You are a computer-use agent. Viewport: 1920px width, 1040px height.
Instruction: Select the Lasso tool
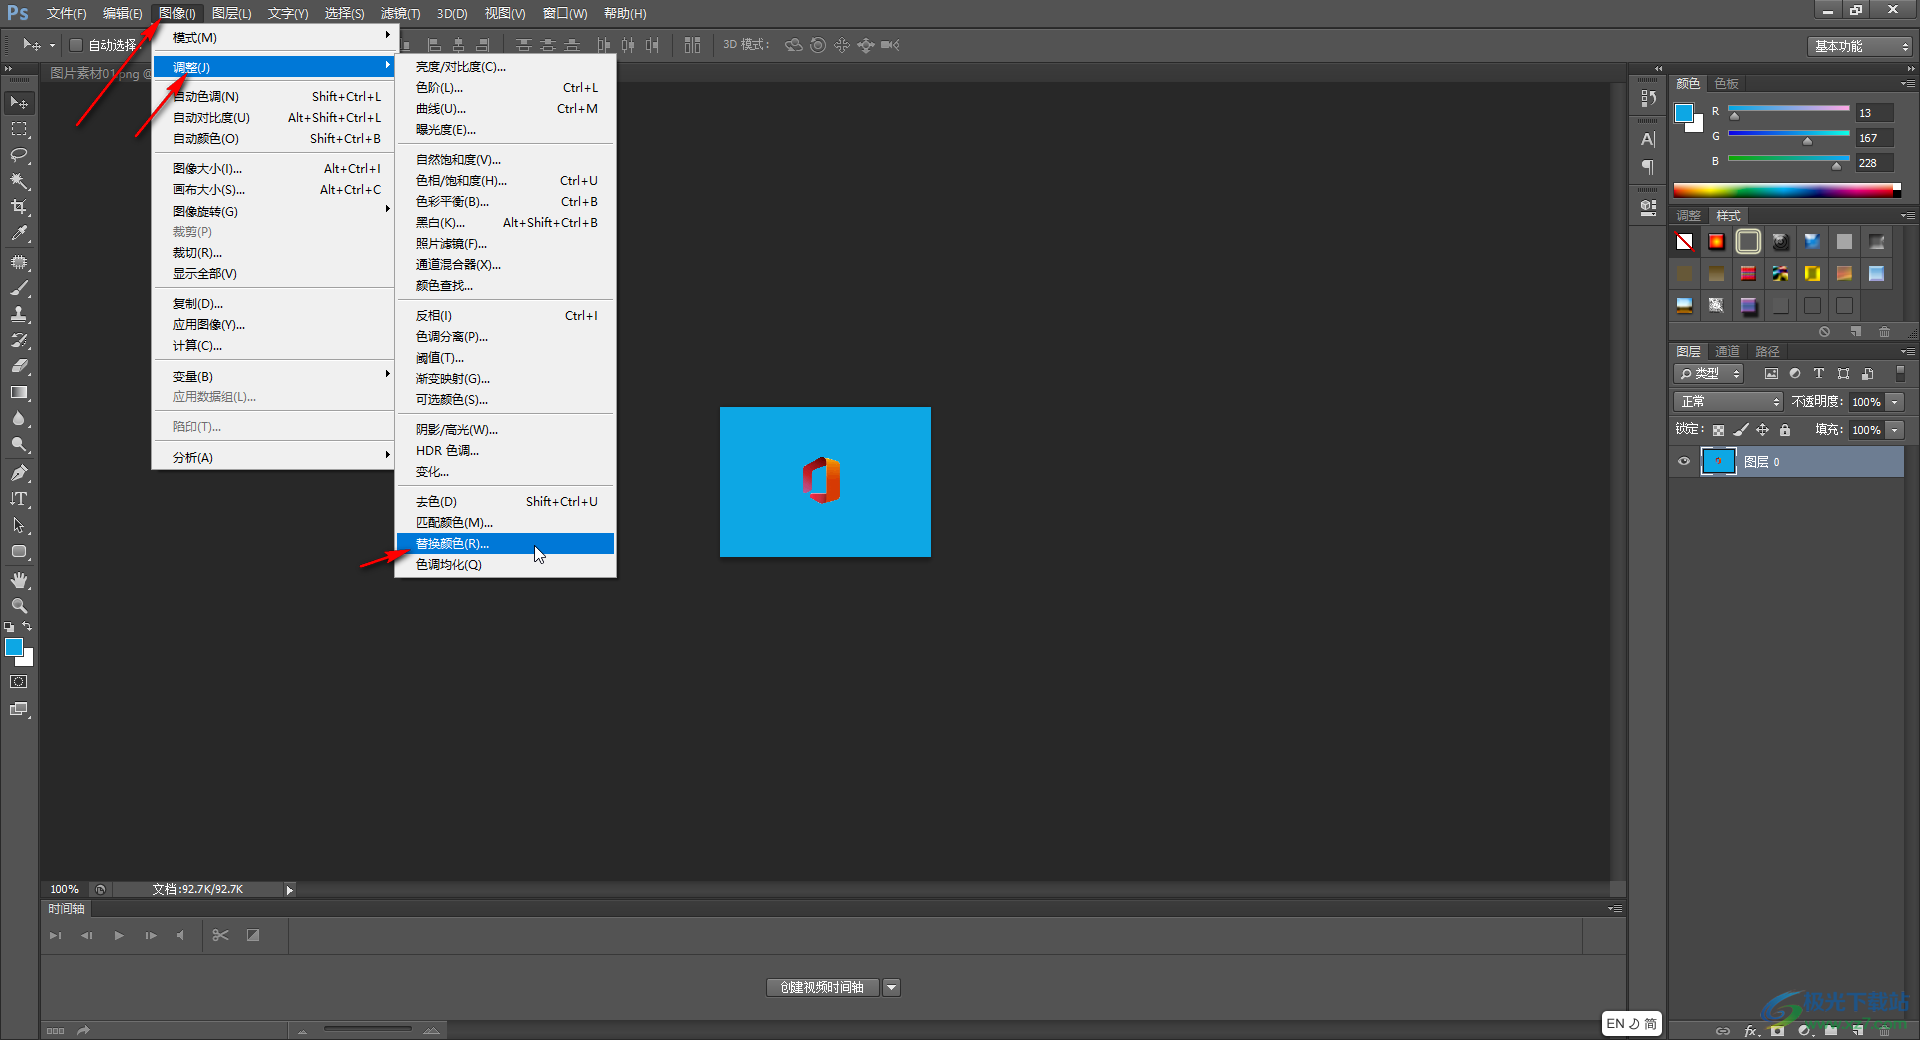tap(19, 155)
